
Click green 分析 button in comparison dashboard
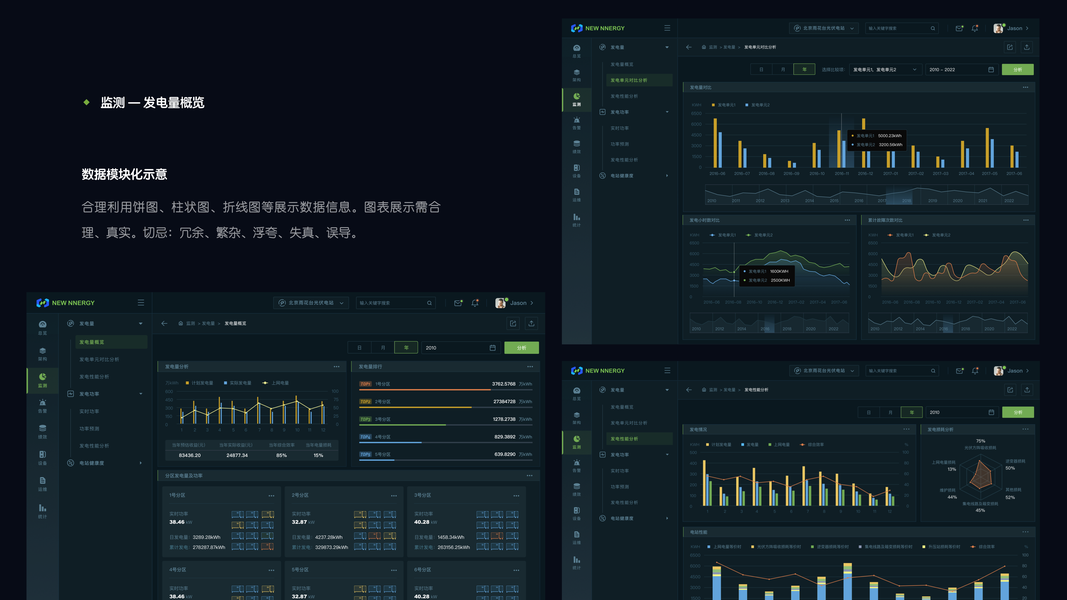(x=1018, y=69)
